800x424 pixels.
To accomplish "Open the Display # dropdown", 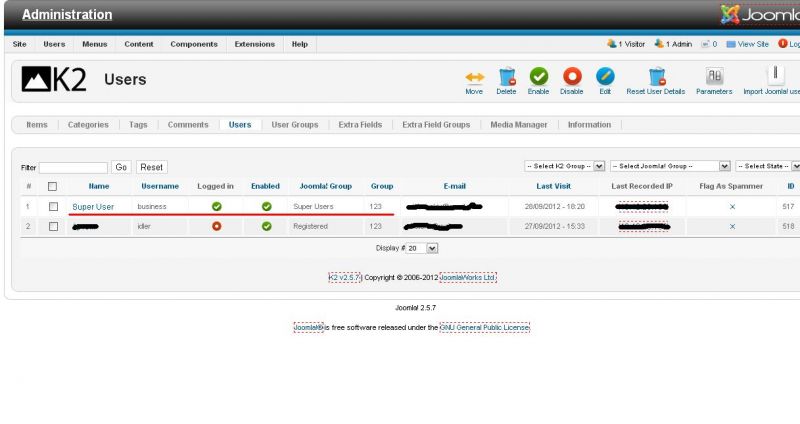I will [422, 248].
